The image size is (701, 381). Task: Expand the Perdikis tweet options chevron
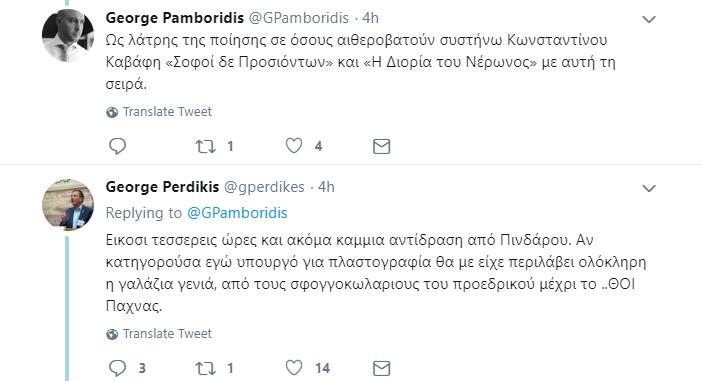[649, 188]
